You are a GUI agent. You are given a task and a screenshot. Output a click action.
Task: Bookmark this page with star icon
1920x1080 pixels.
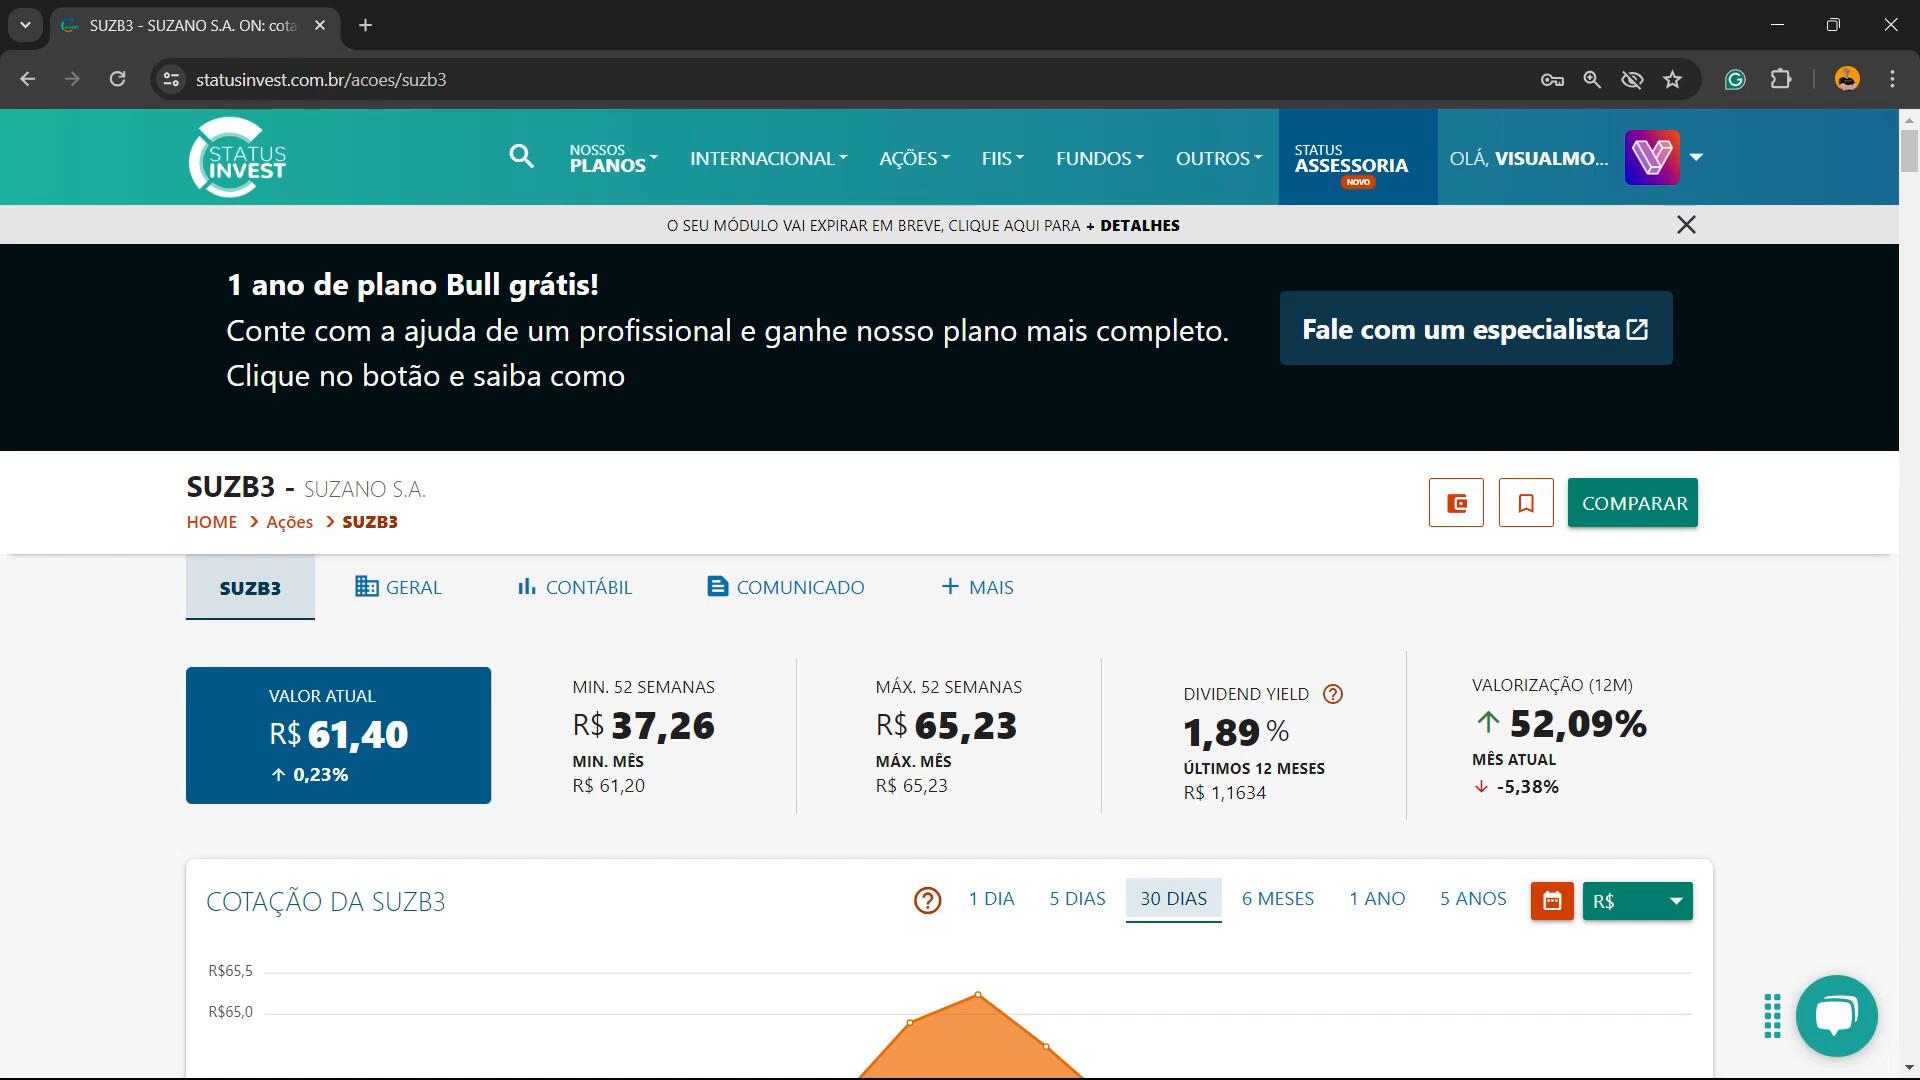tap(1672, 80)
